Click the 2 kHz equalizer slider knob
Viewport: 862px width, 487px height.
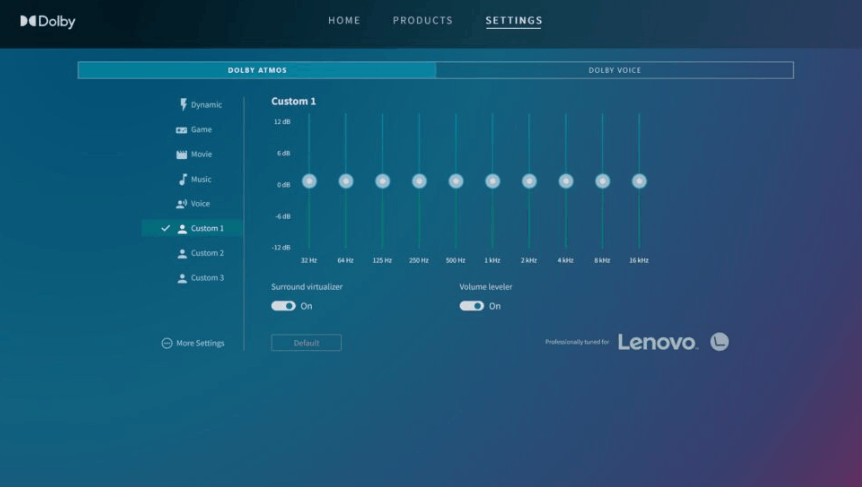click(529, 181)
